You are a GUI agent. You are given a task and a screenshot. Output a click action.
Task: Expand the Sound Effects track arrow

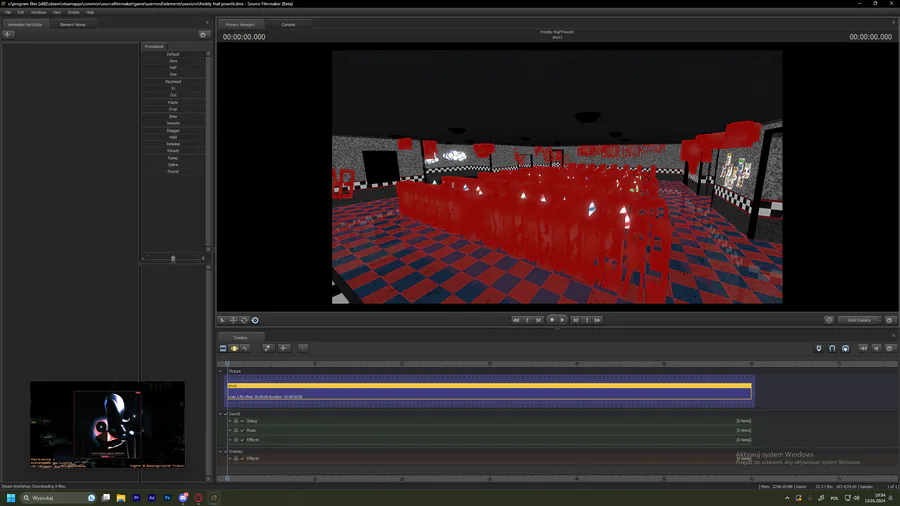(230, 440)
